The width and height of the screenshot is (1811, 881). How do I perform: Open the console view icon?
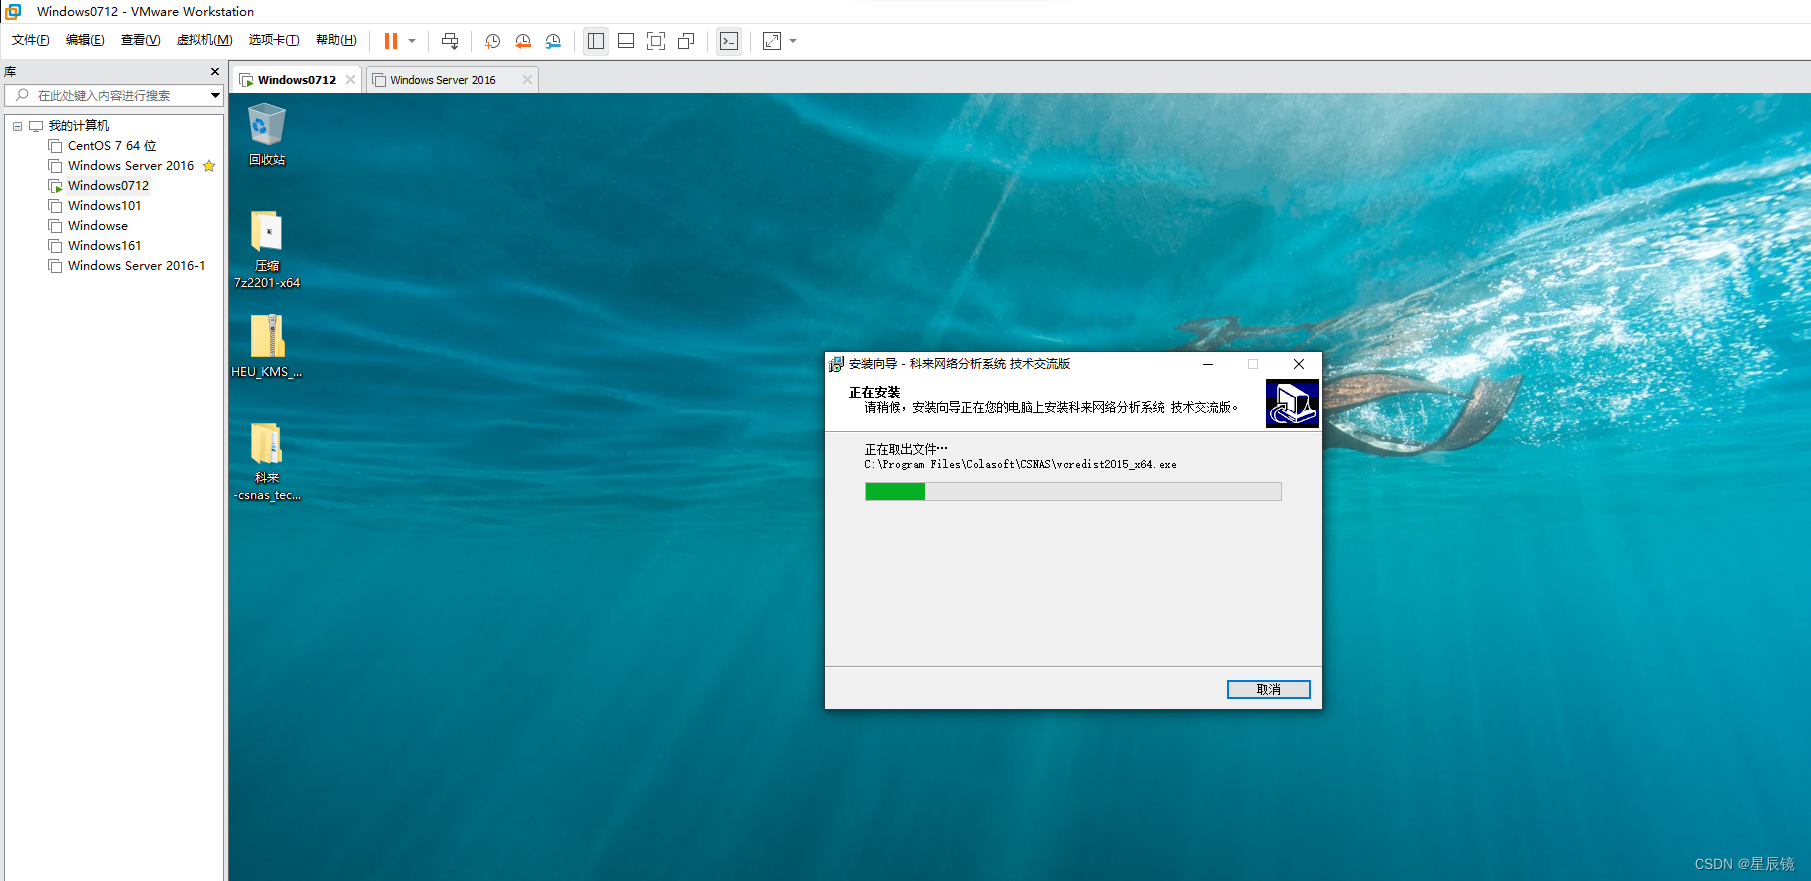(x=729, y=41)
